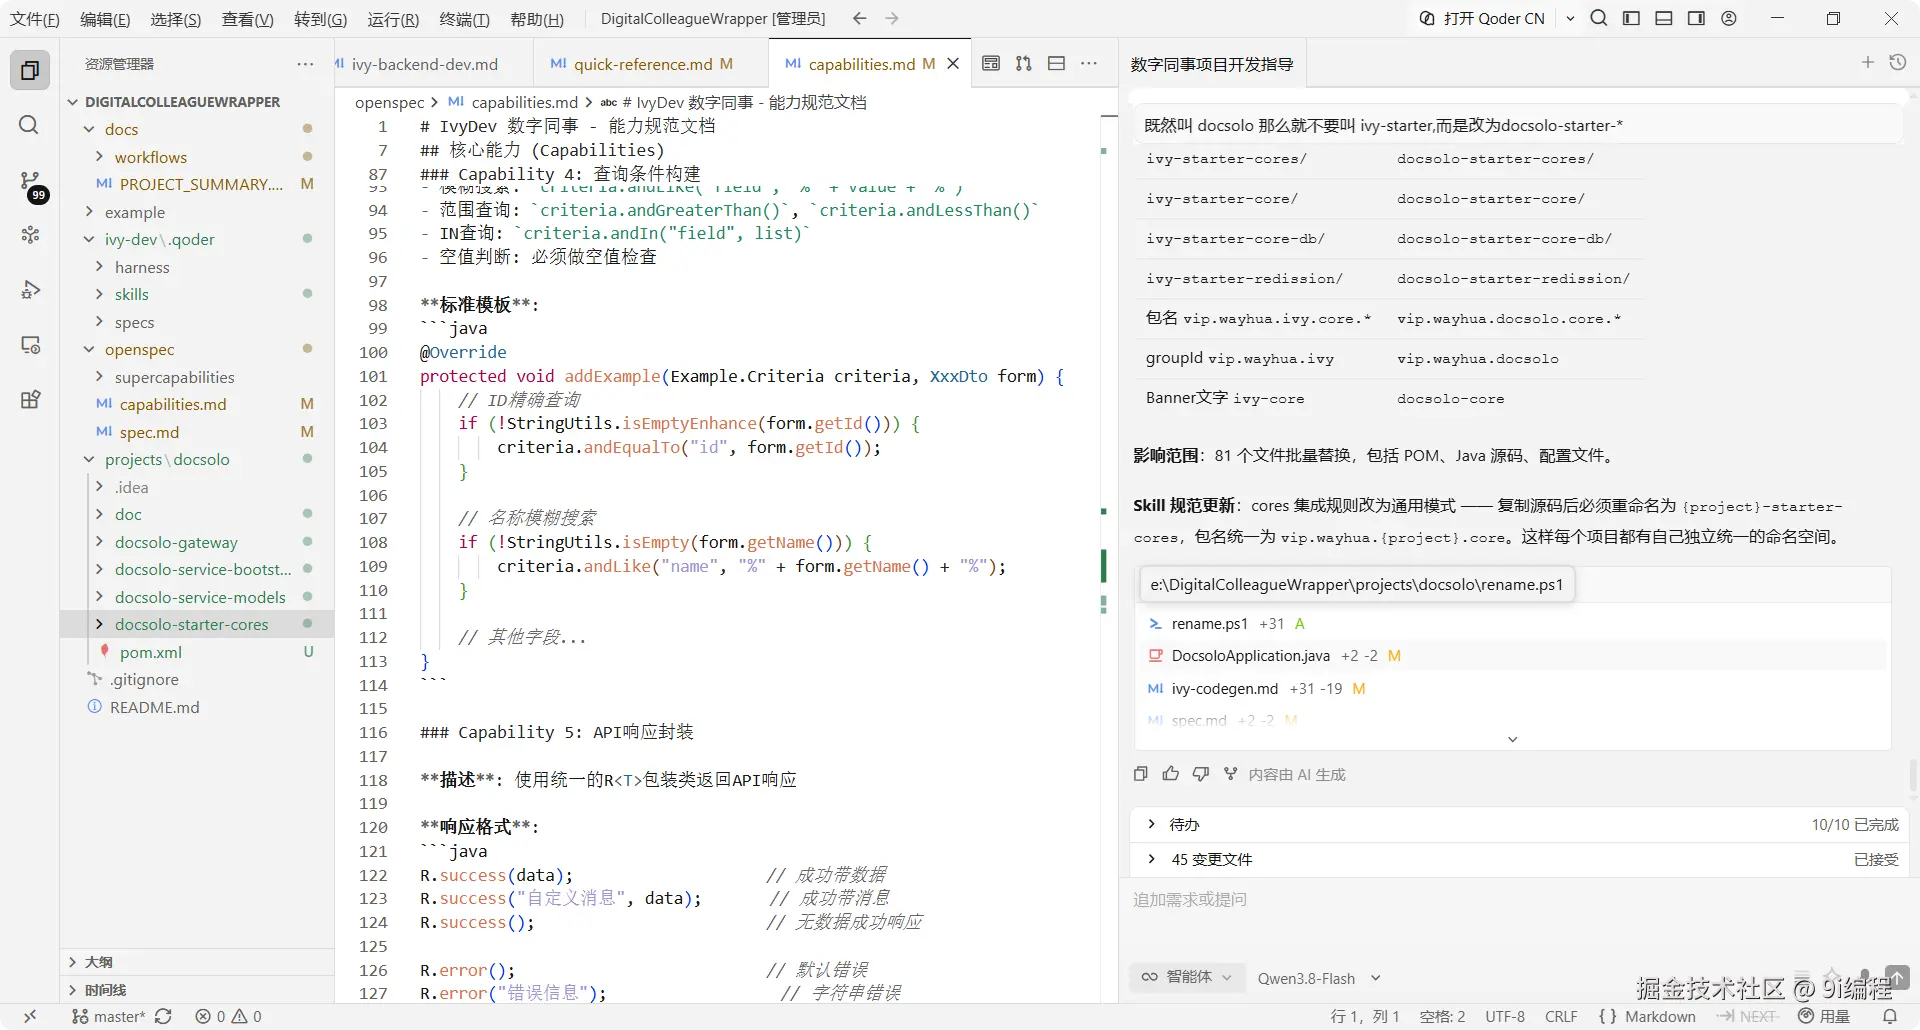
Task: Open Extensions view in activity bar
Action: (30, 400)
